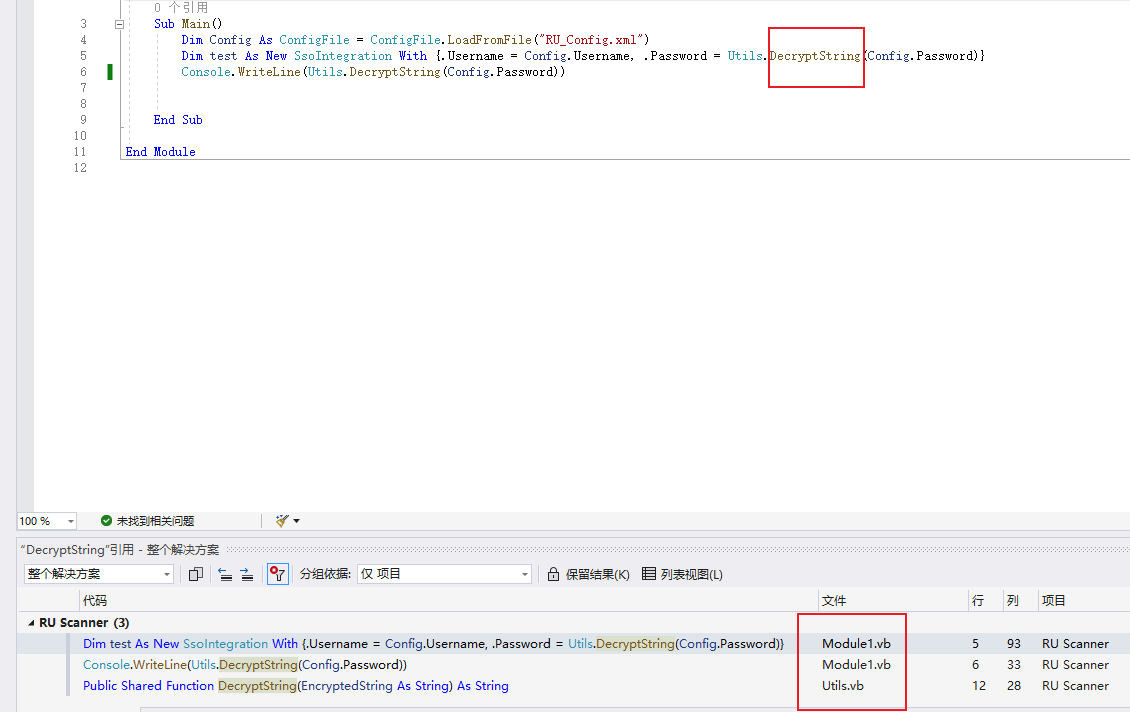Screen dimensions: 1130x712
Task: Click the column value 93 in results
Action: (1014, 644)
